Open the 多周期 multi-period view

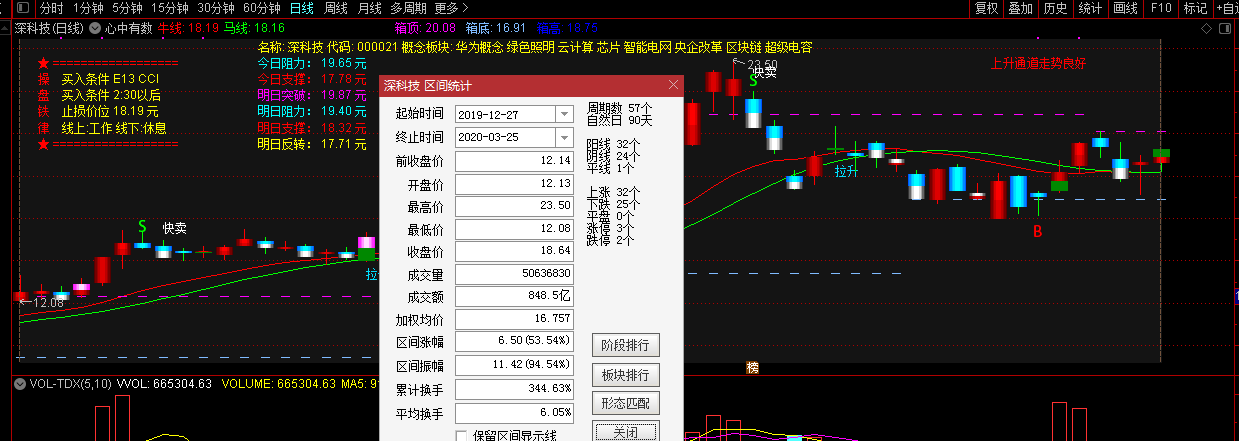(x=409, y=8)
